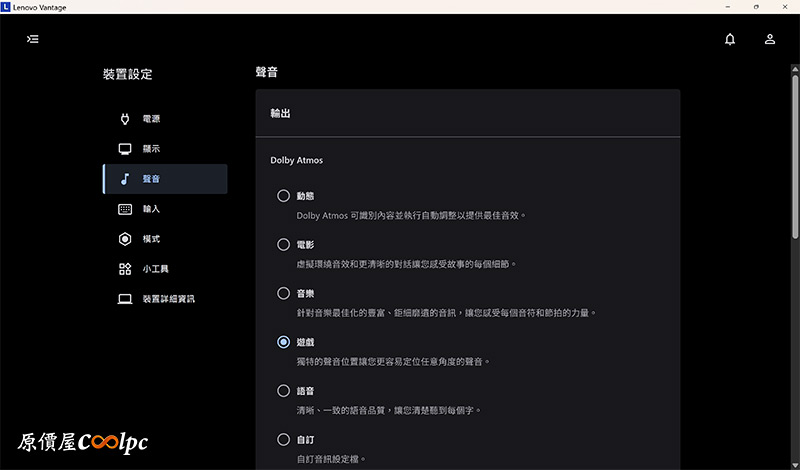Open the user account icon

(x=770, y=39)
